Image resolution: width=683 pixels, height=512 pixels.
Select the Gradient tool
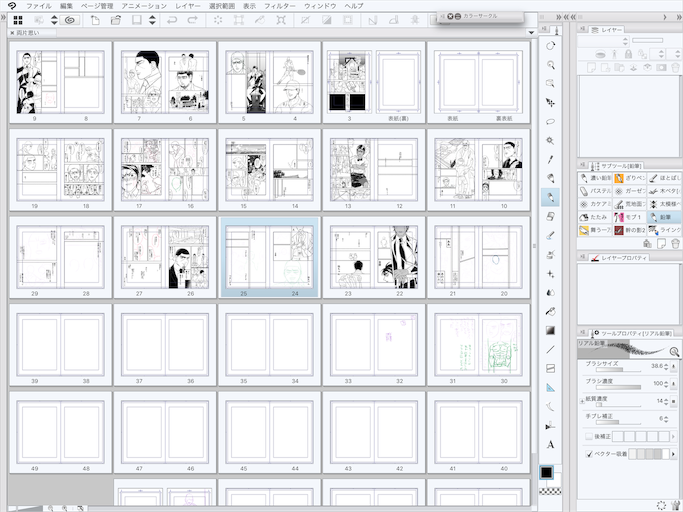click(x=551, y=331)
